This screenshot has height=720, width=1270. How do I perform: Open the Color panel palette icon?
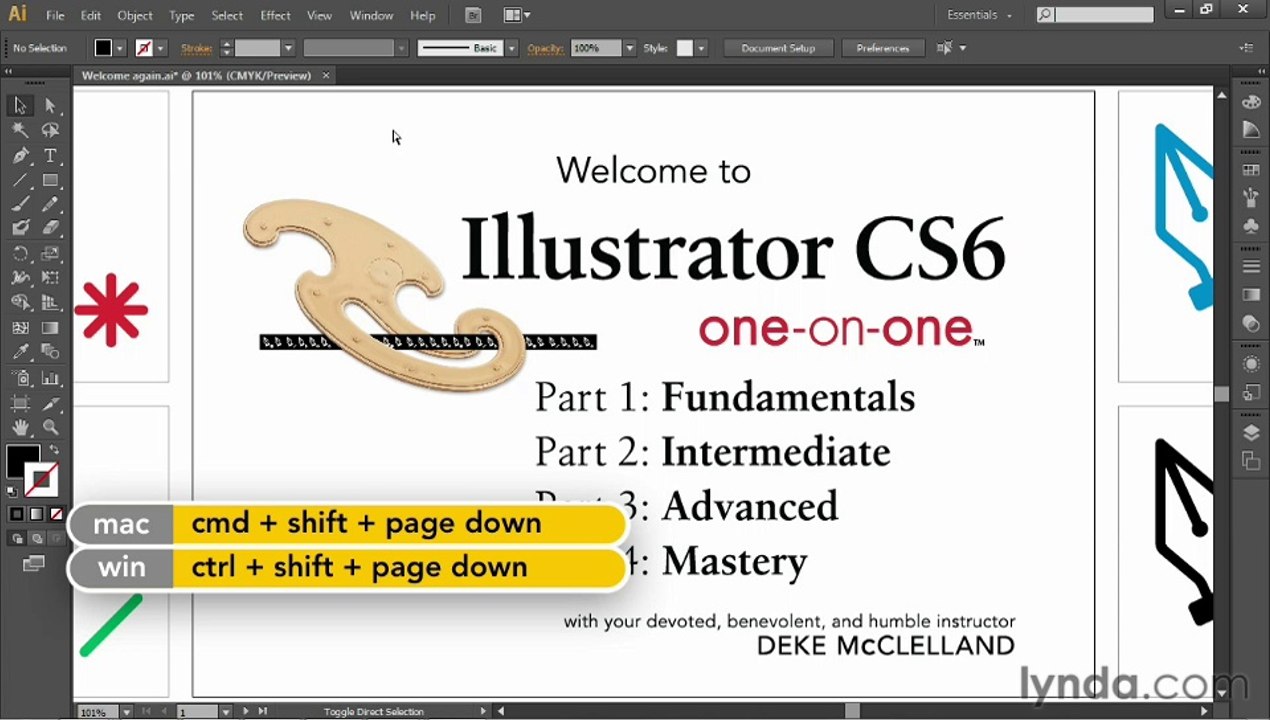(1251, 103)
